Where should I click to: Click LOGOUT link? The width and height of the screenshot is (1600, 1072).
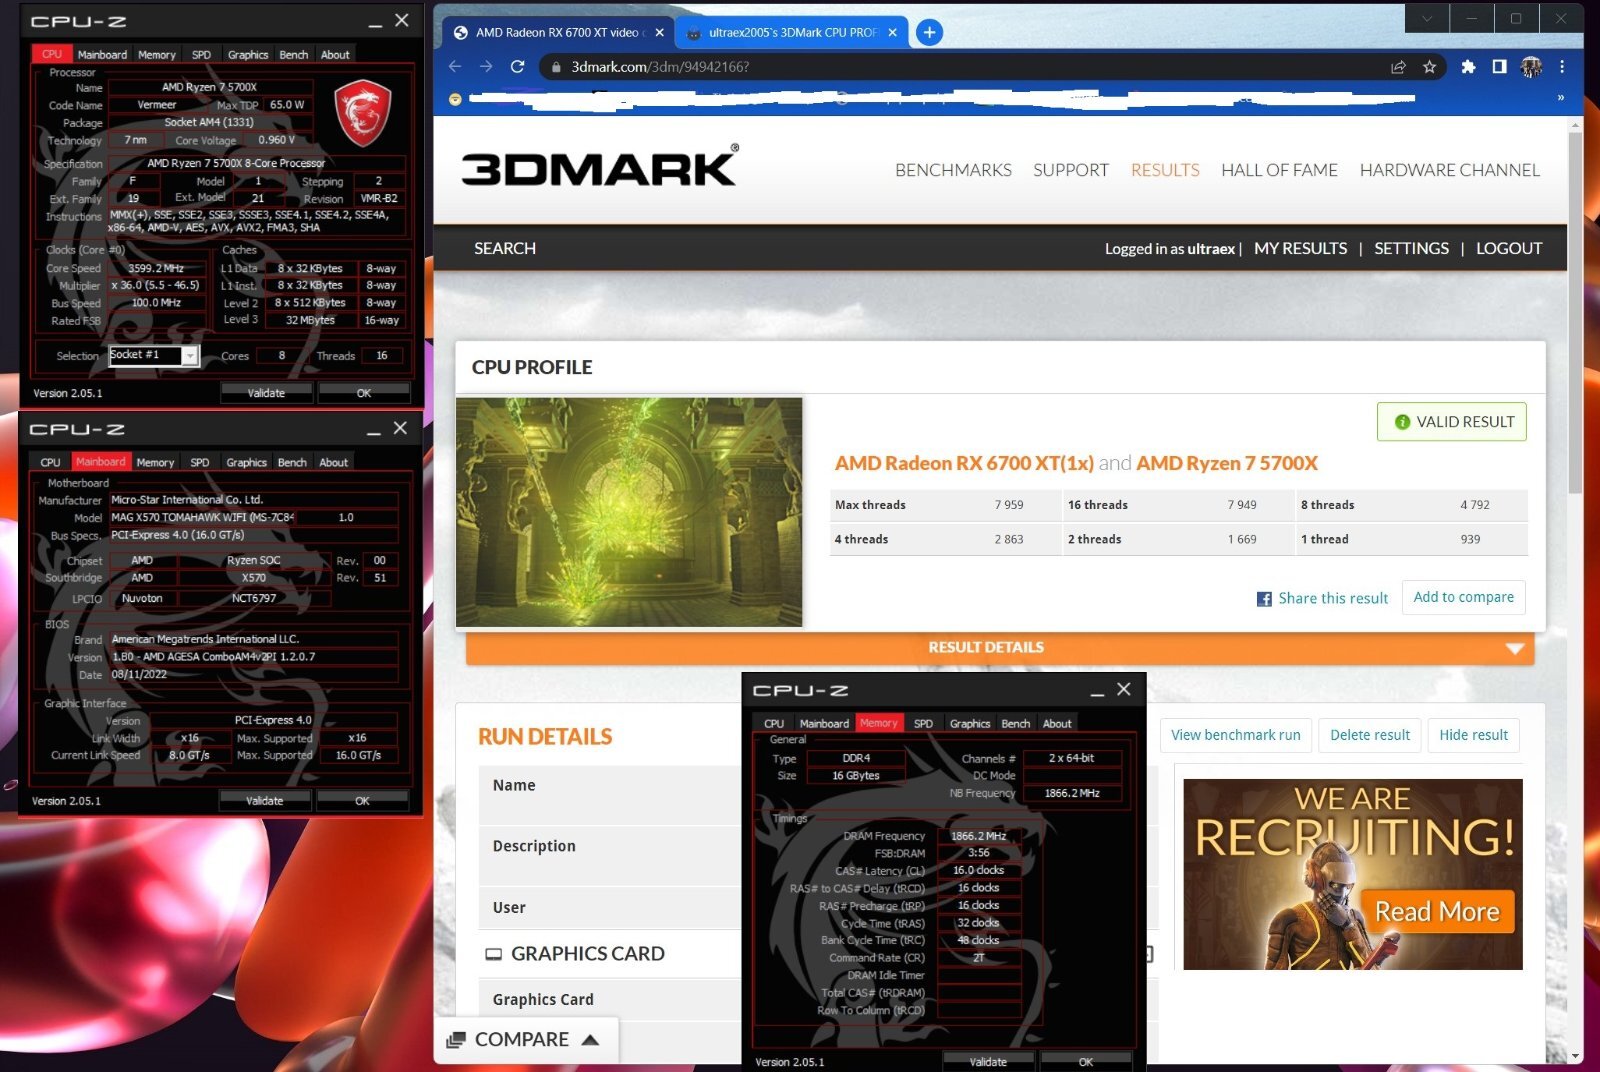tap(1509, 248)
